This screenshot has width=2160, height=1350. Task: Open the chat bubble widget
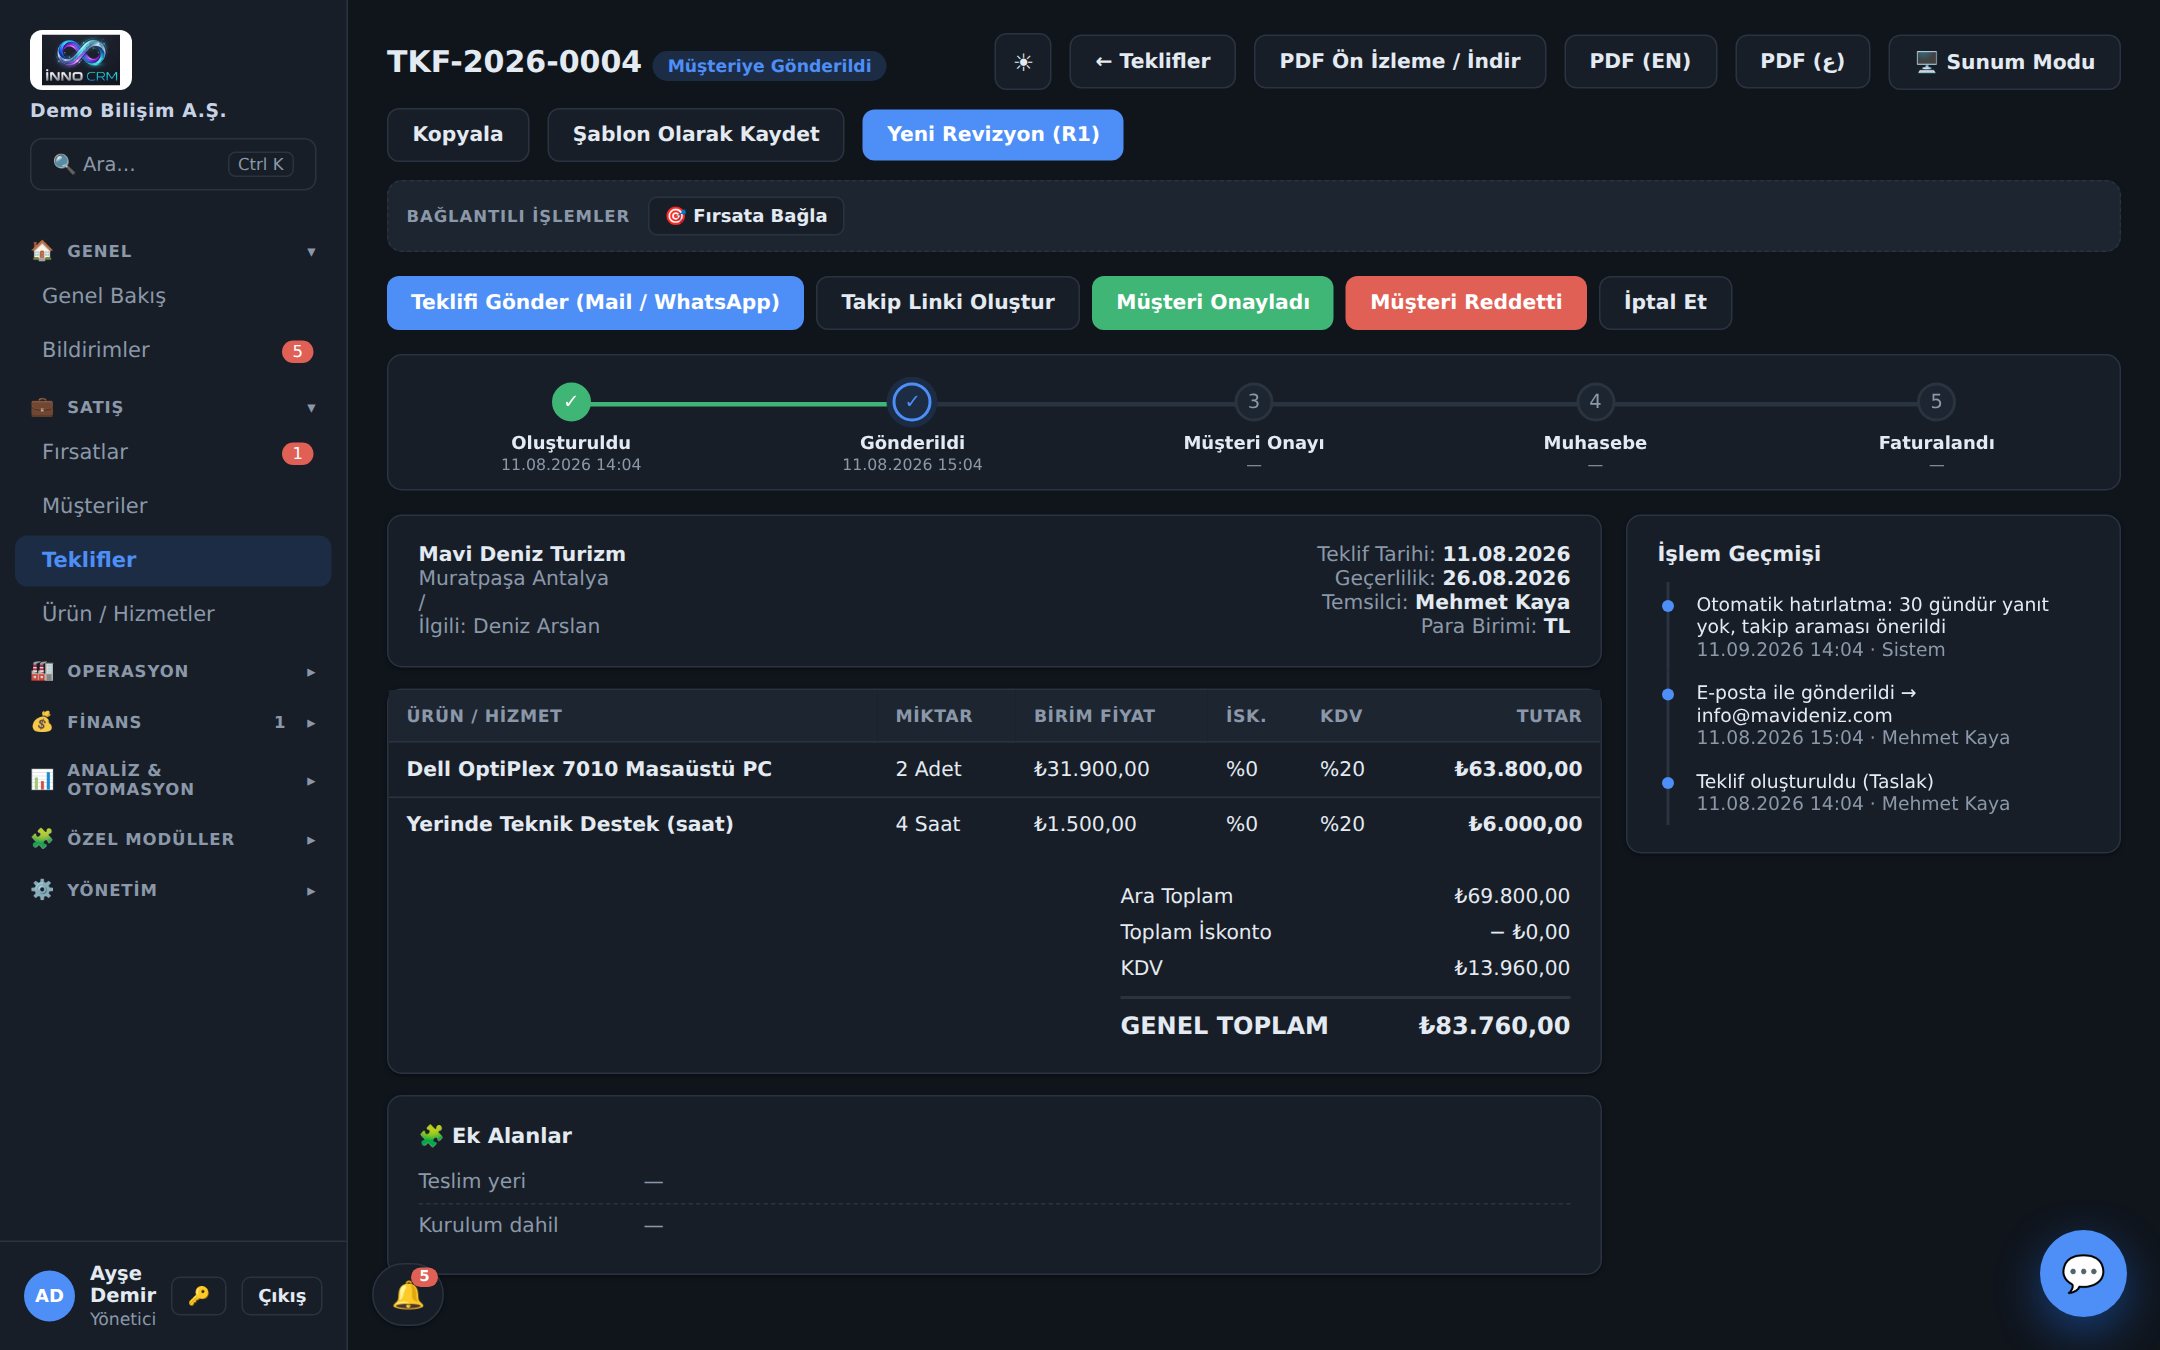tap(2083, 1273)
